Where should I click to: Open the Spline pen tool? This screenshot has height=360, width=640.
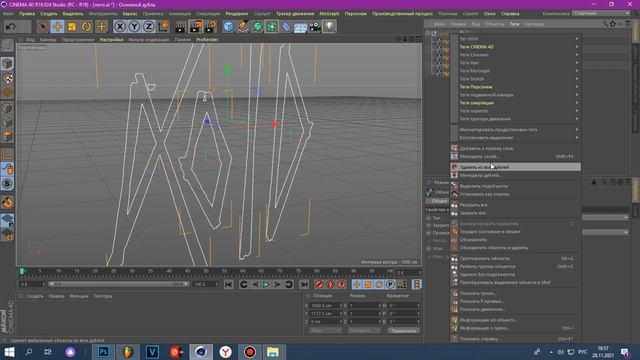pyautogui.click(x=243, y=27)
